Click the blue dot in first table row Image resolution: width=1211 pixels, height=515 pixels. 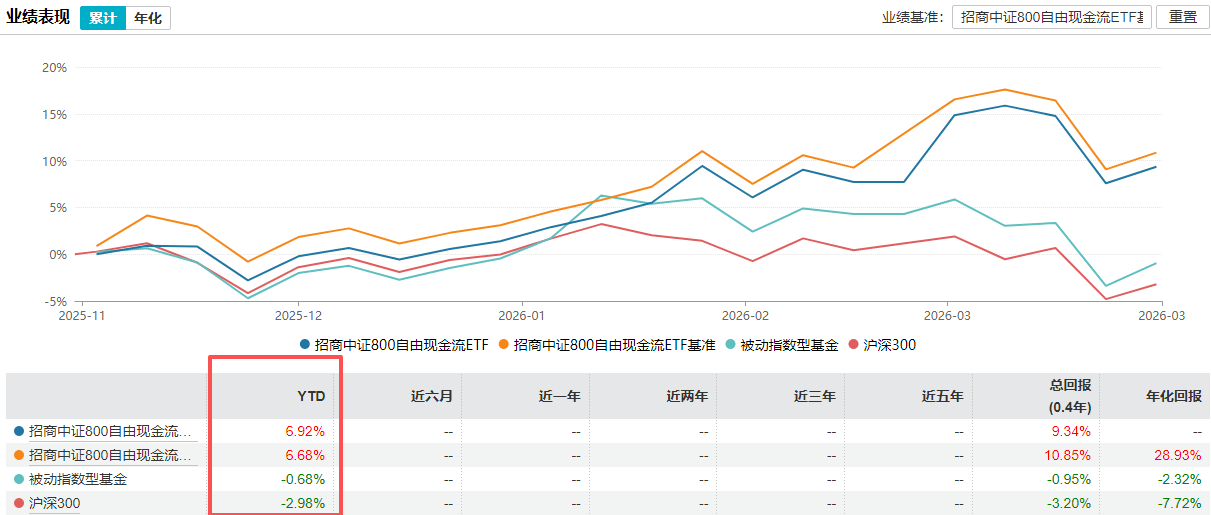(x=20, y=432)
